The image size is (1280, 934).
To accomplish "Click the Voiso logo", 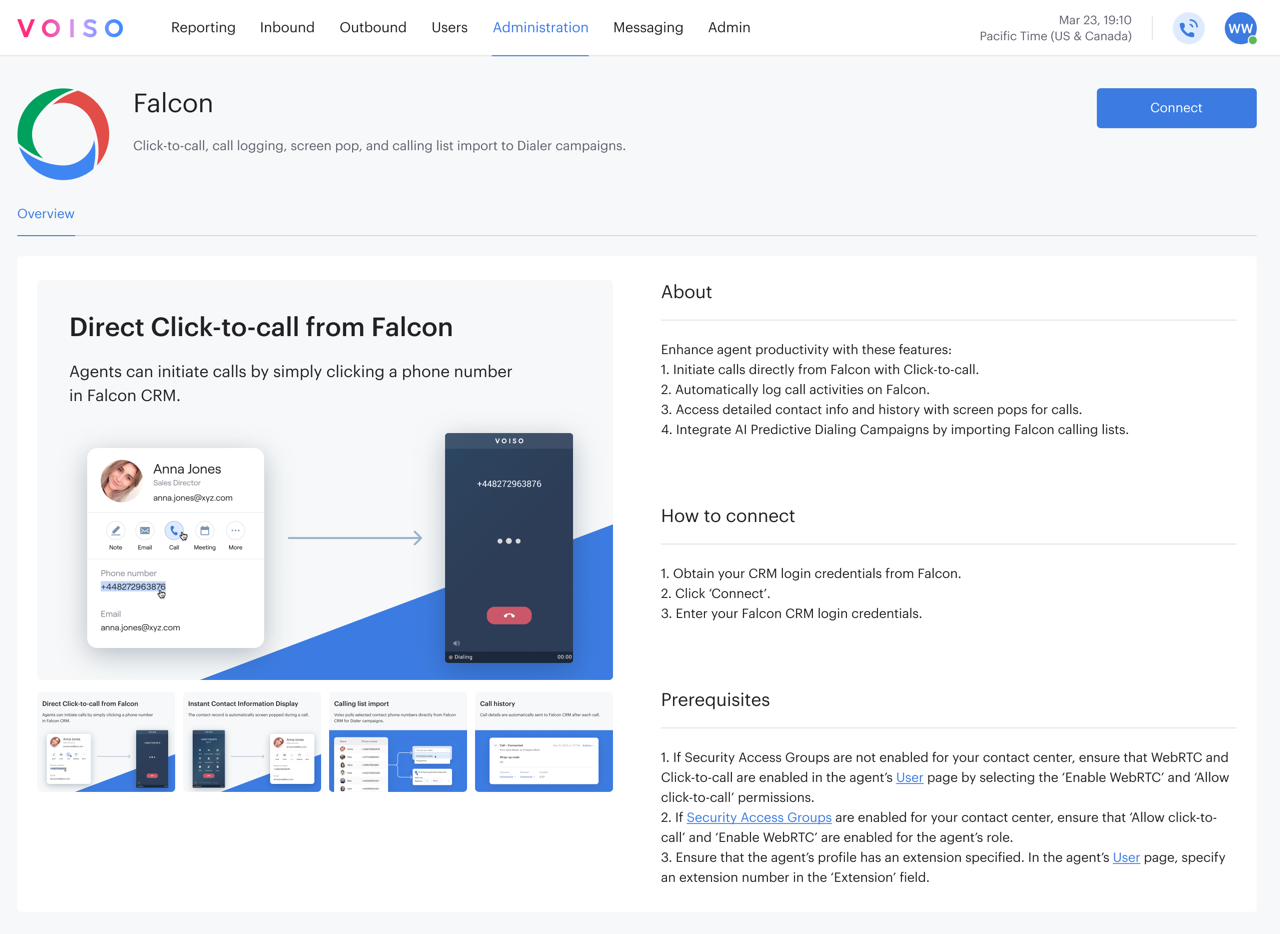I will point(70,28).
